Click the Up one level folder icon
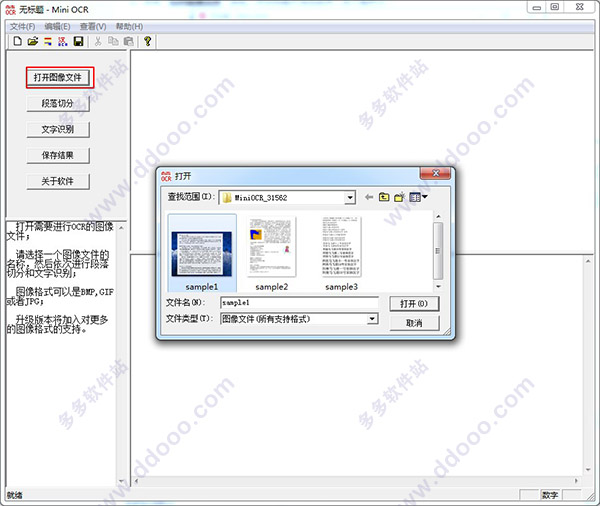 click(384, 197)
